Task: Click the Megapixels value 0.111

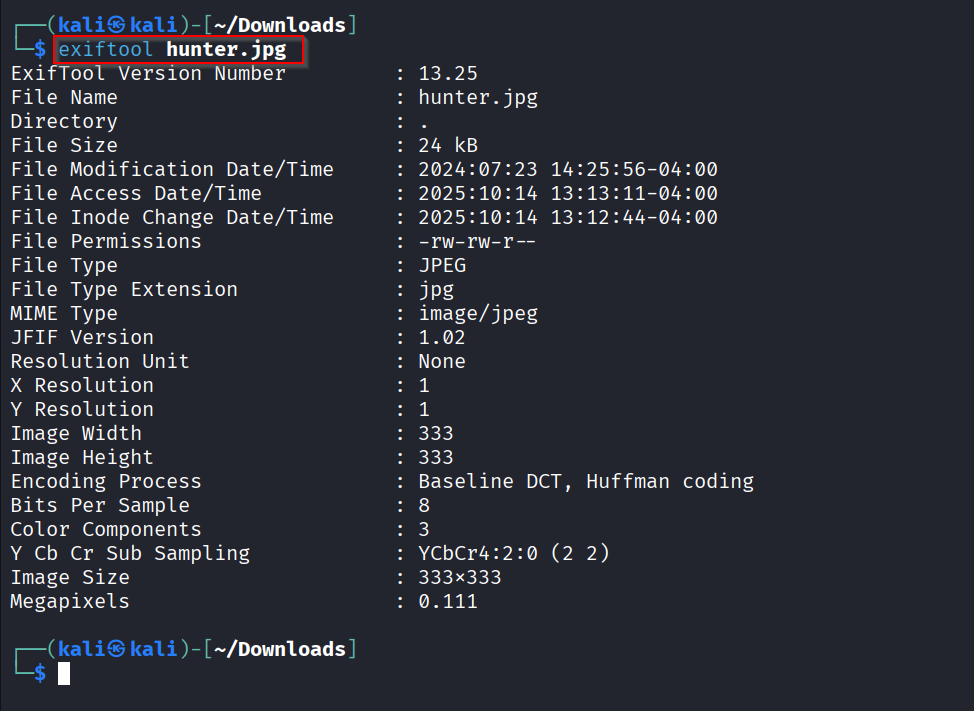Action: click(x=448, y=601)
